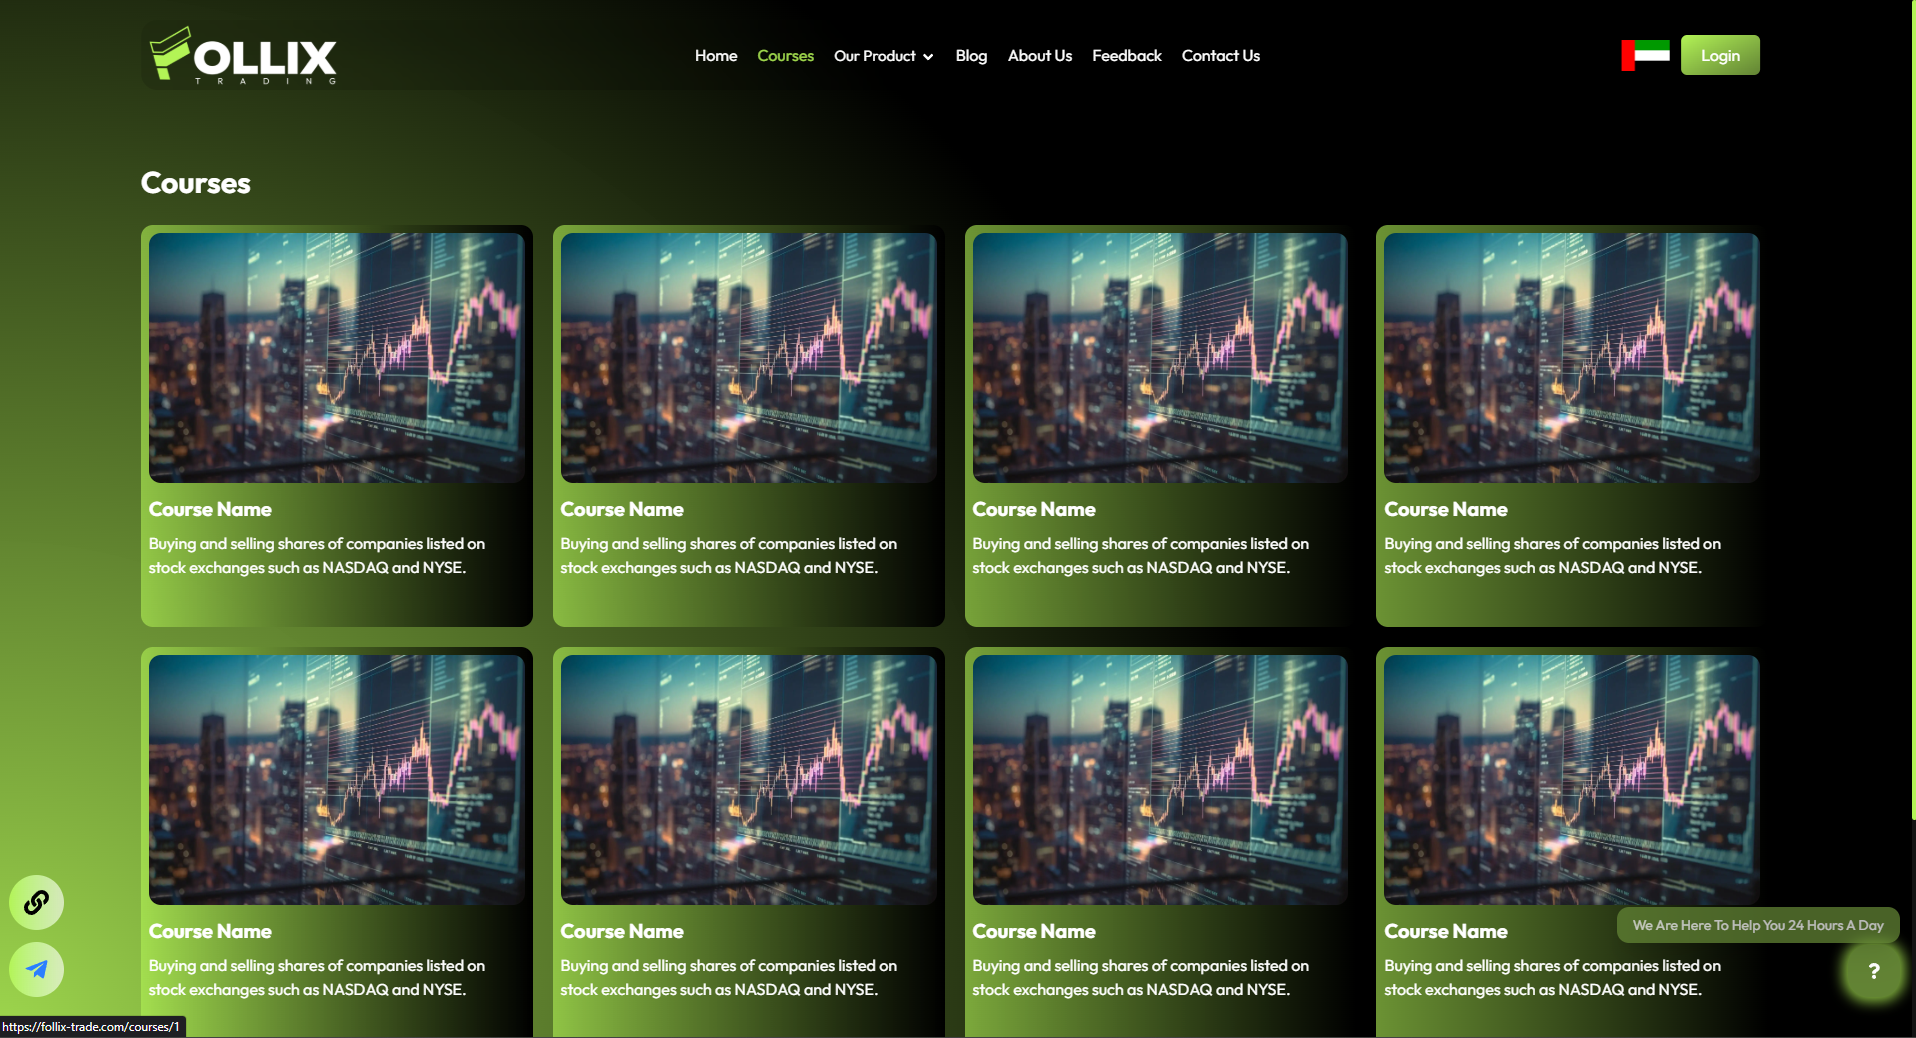
Task: Open the Blog page link
Action: point(971,56)
